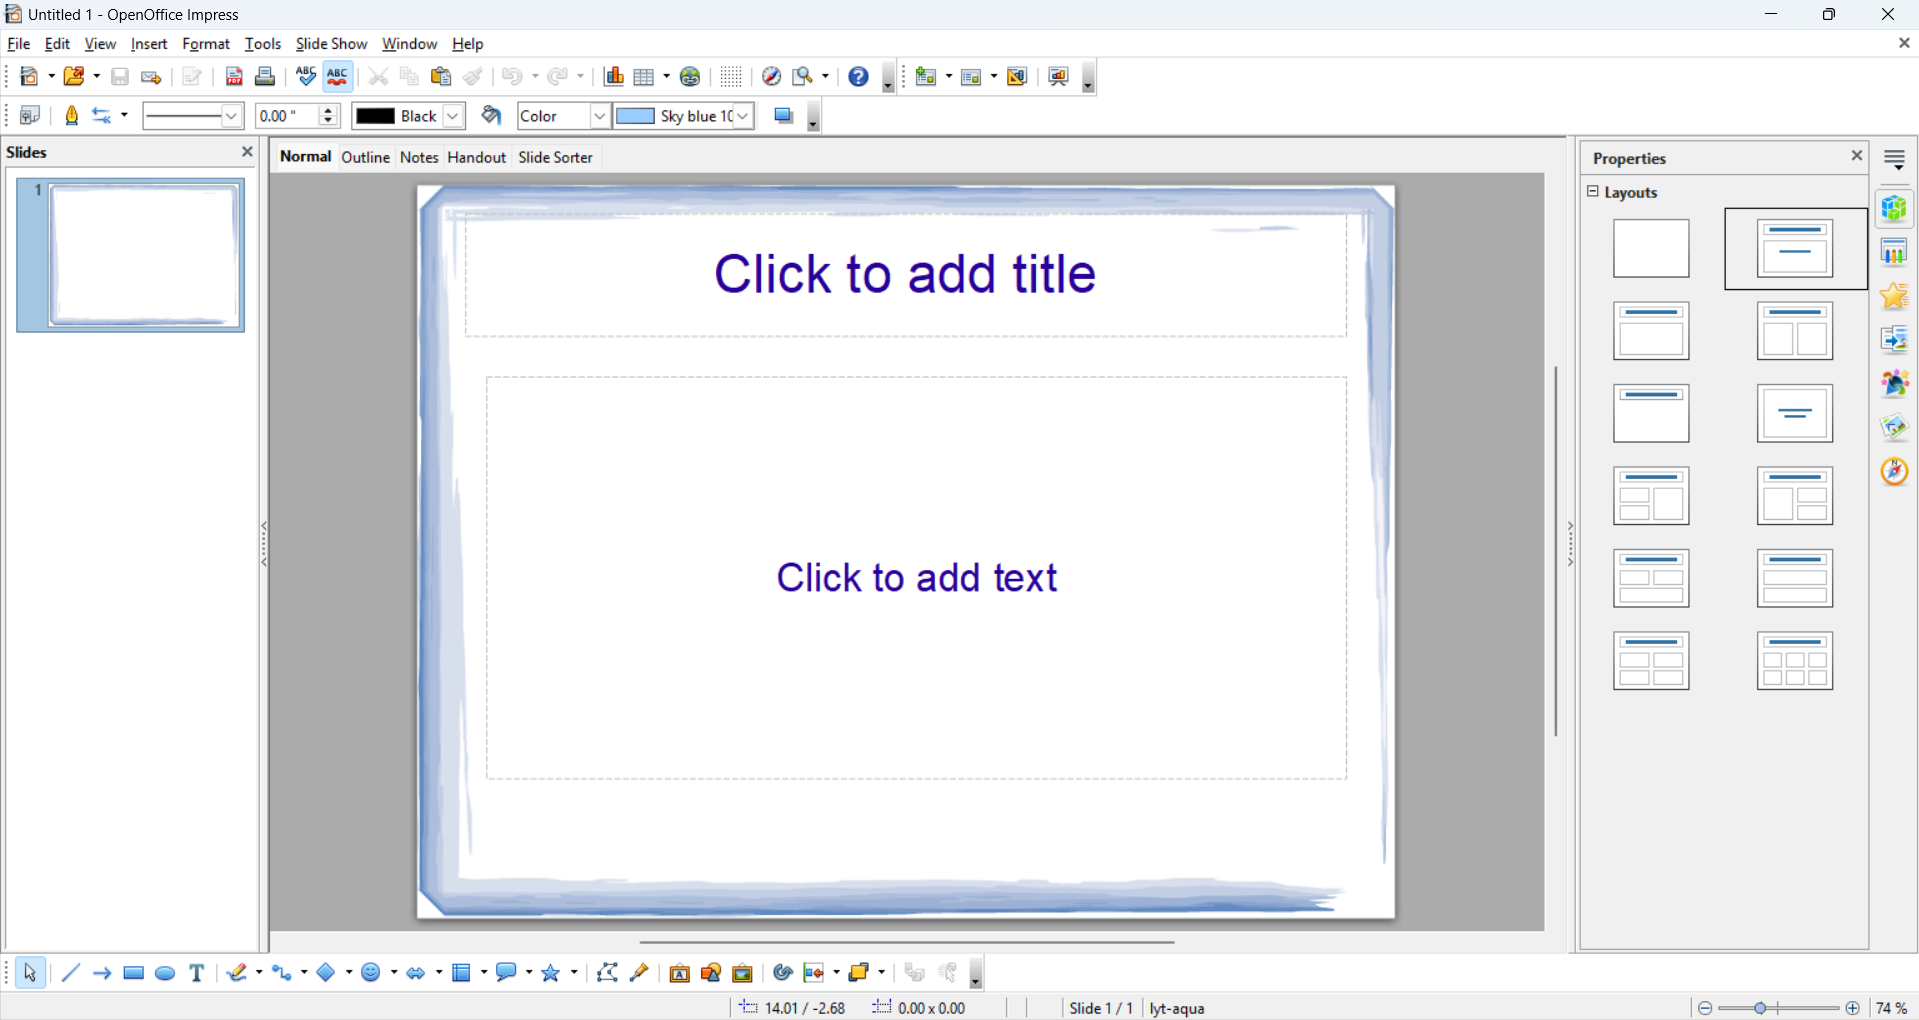
Task: Open the Hyperlink globe icon
Action: pos(691,77)
